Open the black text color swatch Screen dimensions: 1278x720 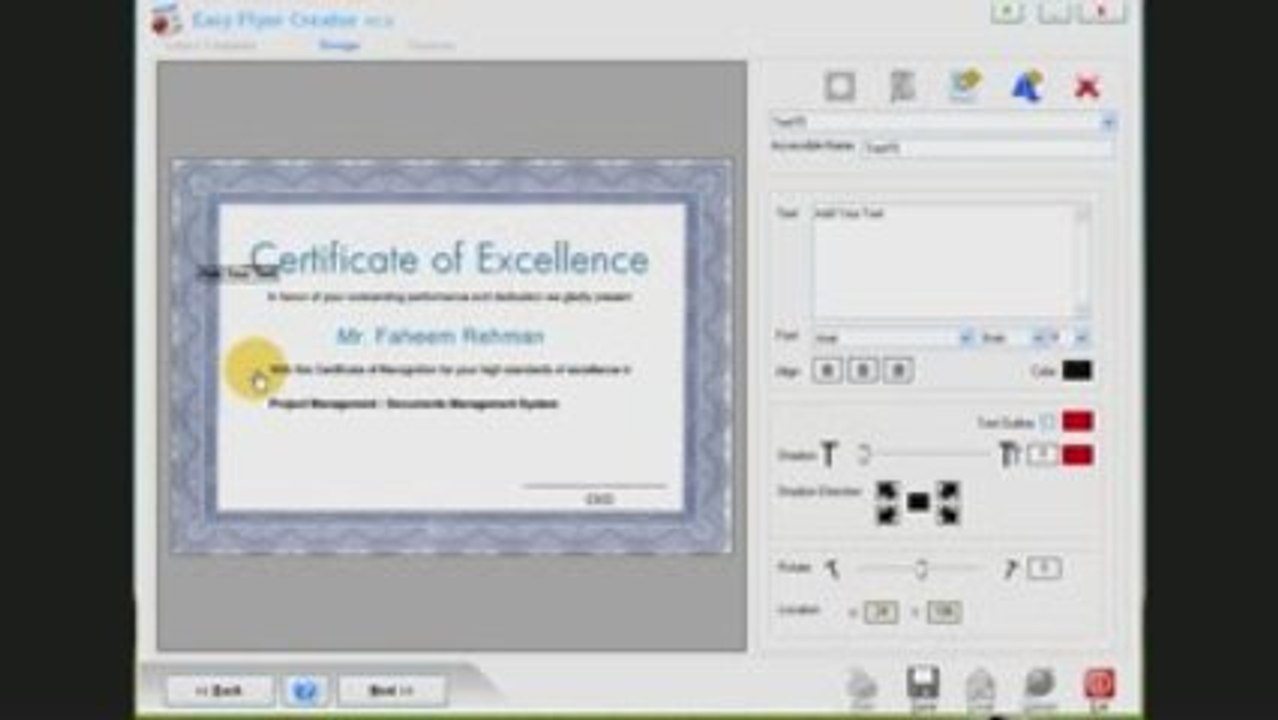point(1077,371)
